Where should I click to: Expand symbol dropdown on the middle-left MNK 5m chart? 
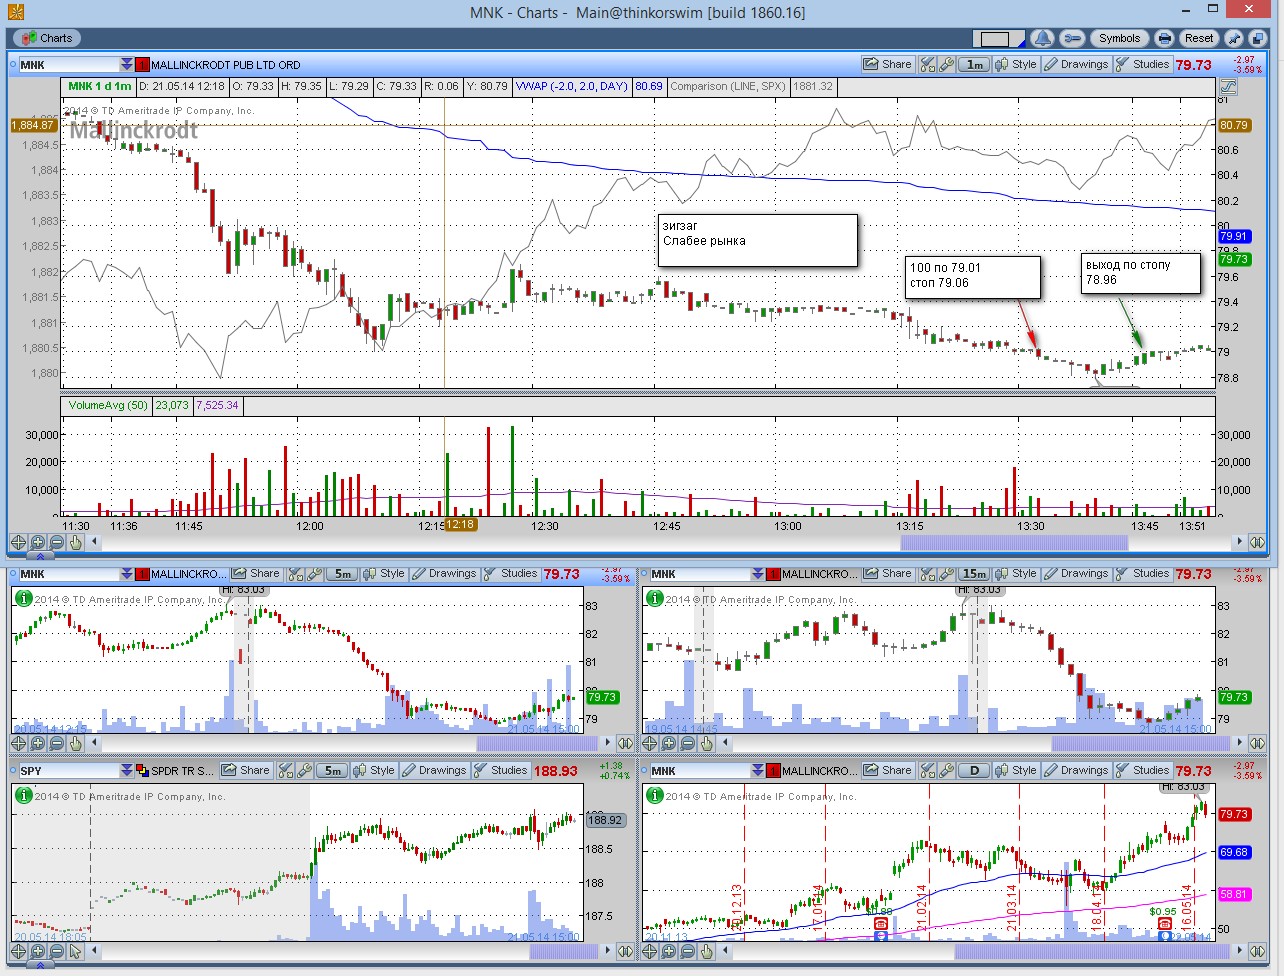(126, 574)
